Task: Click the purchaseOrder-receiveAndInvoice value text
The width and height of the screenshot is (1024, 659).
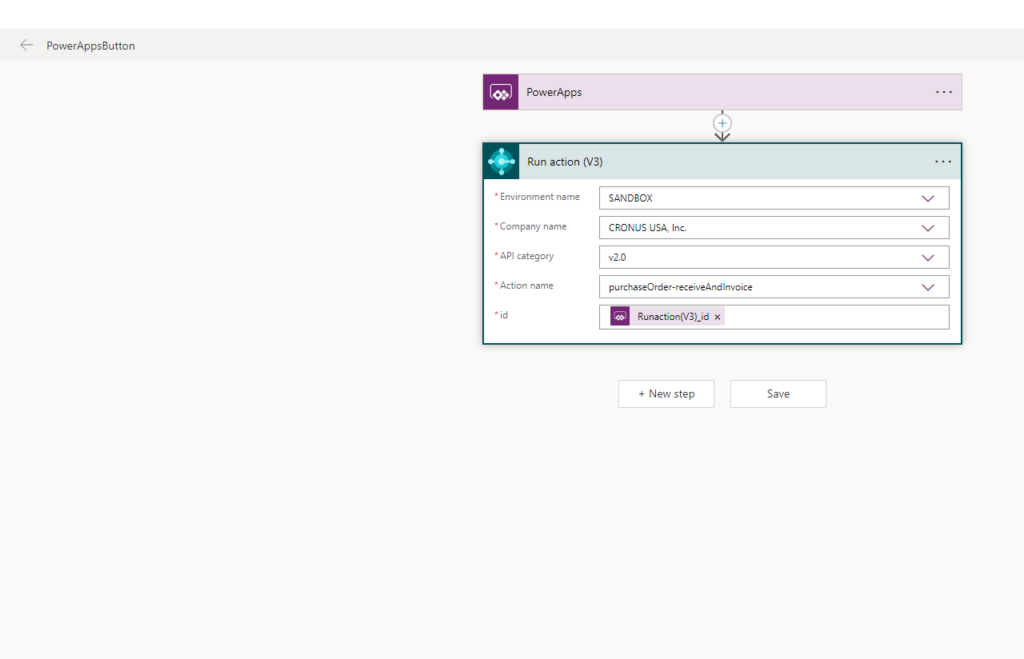Action: (680, 288)
